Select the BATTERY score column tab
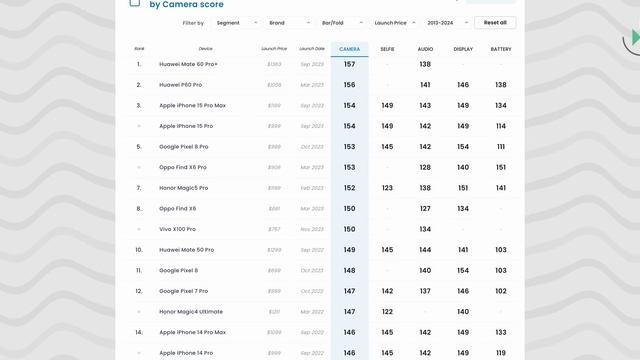Viewport: 640px width, 360px height. [501, 49]
